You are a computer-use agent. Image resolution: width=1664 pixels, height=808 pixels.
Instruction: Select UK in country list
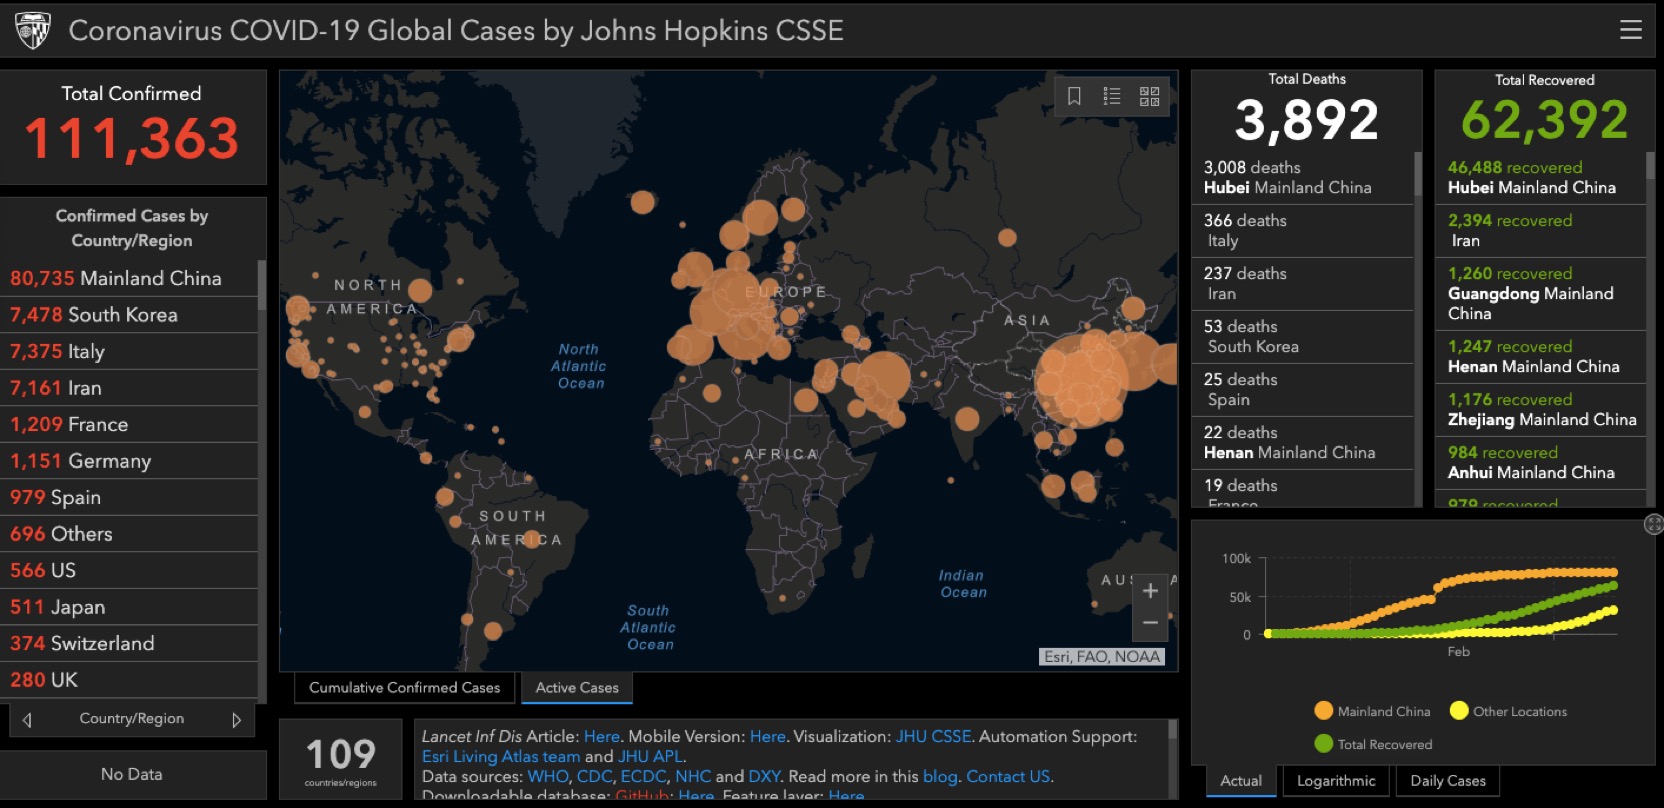pyautogui.click(x=129, y=680)
